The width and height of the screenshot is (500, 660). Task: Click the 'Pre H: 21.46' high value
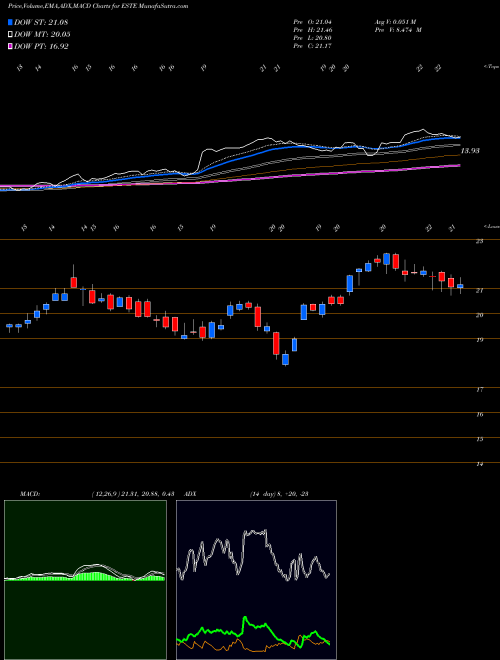(313, 30)
